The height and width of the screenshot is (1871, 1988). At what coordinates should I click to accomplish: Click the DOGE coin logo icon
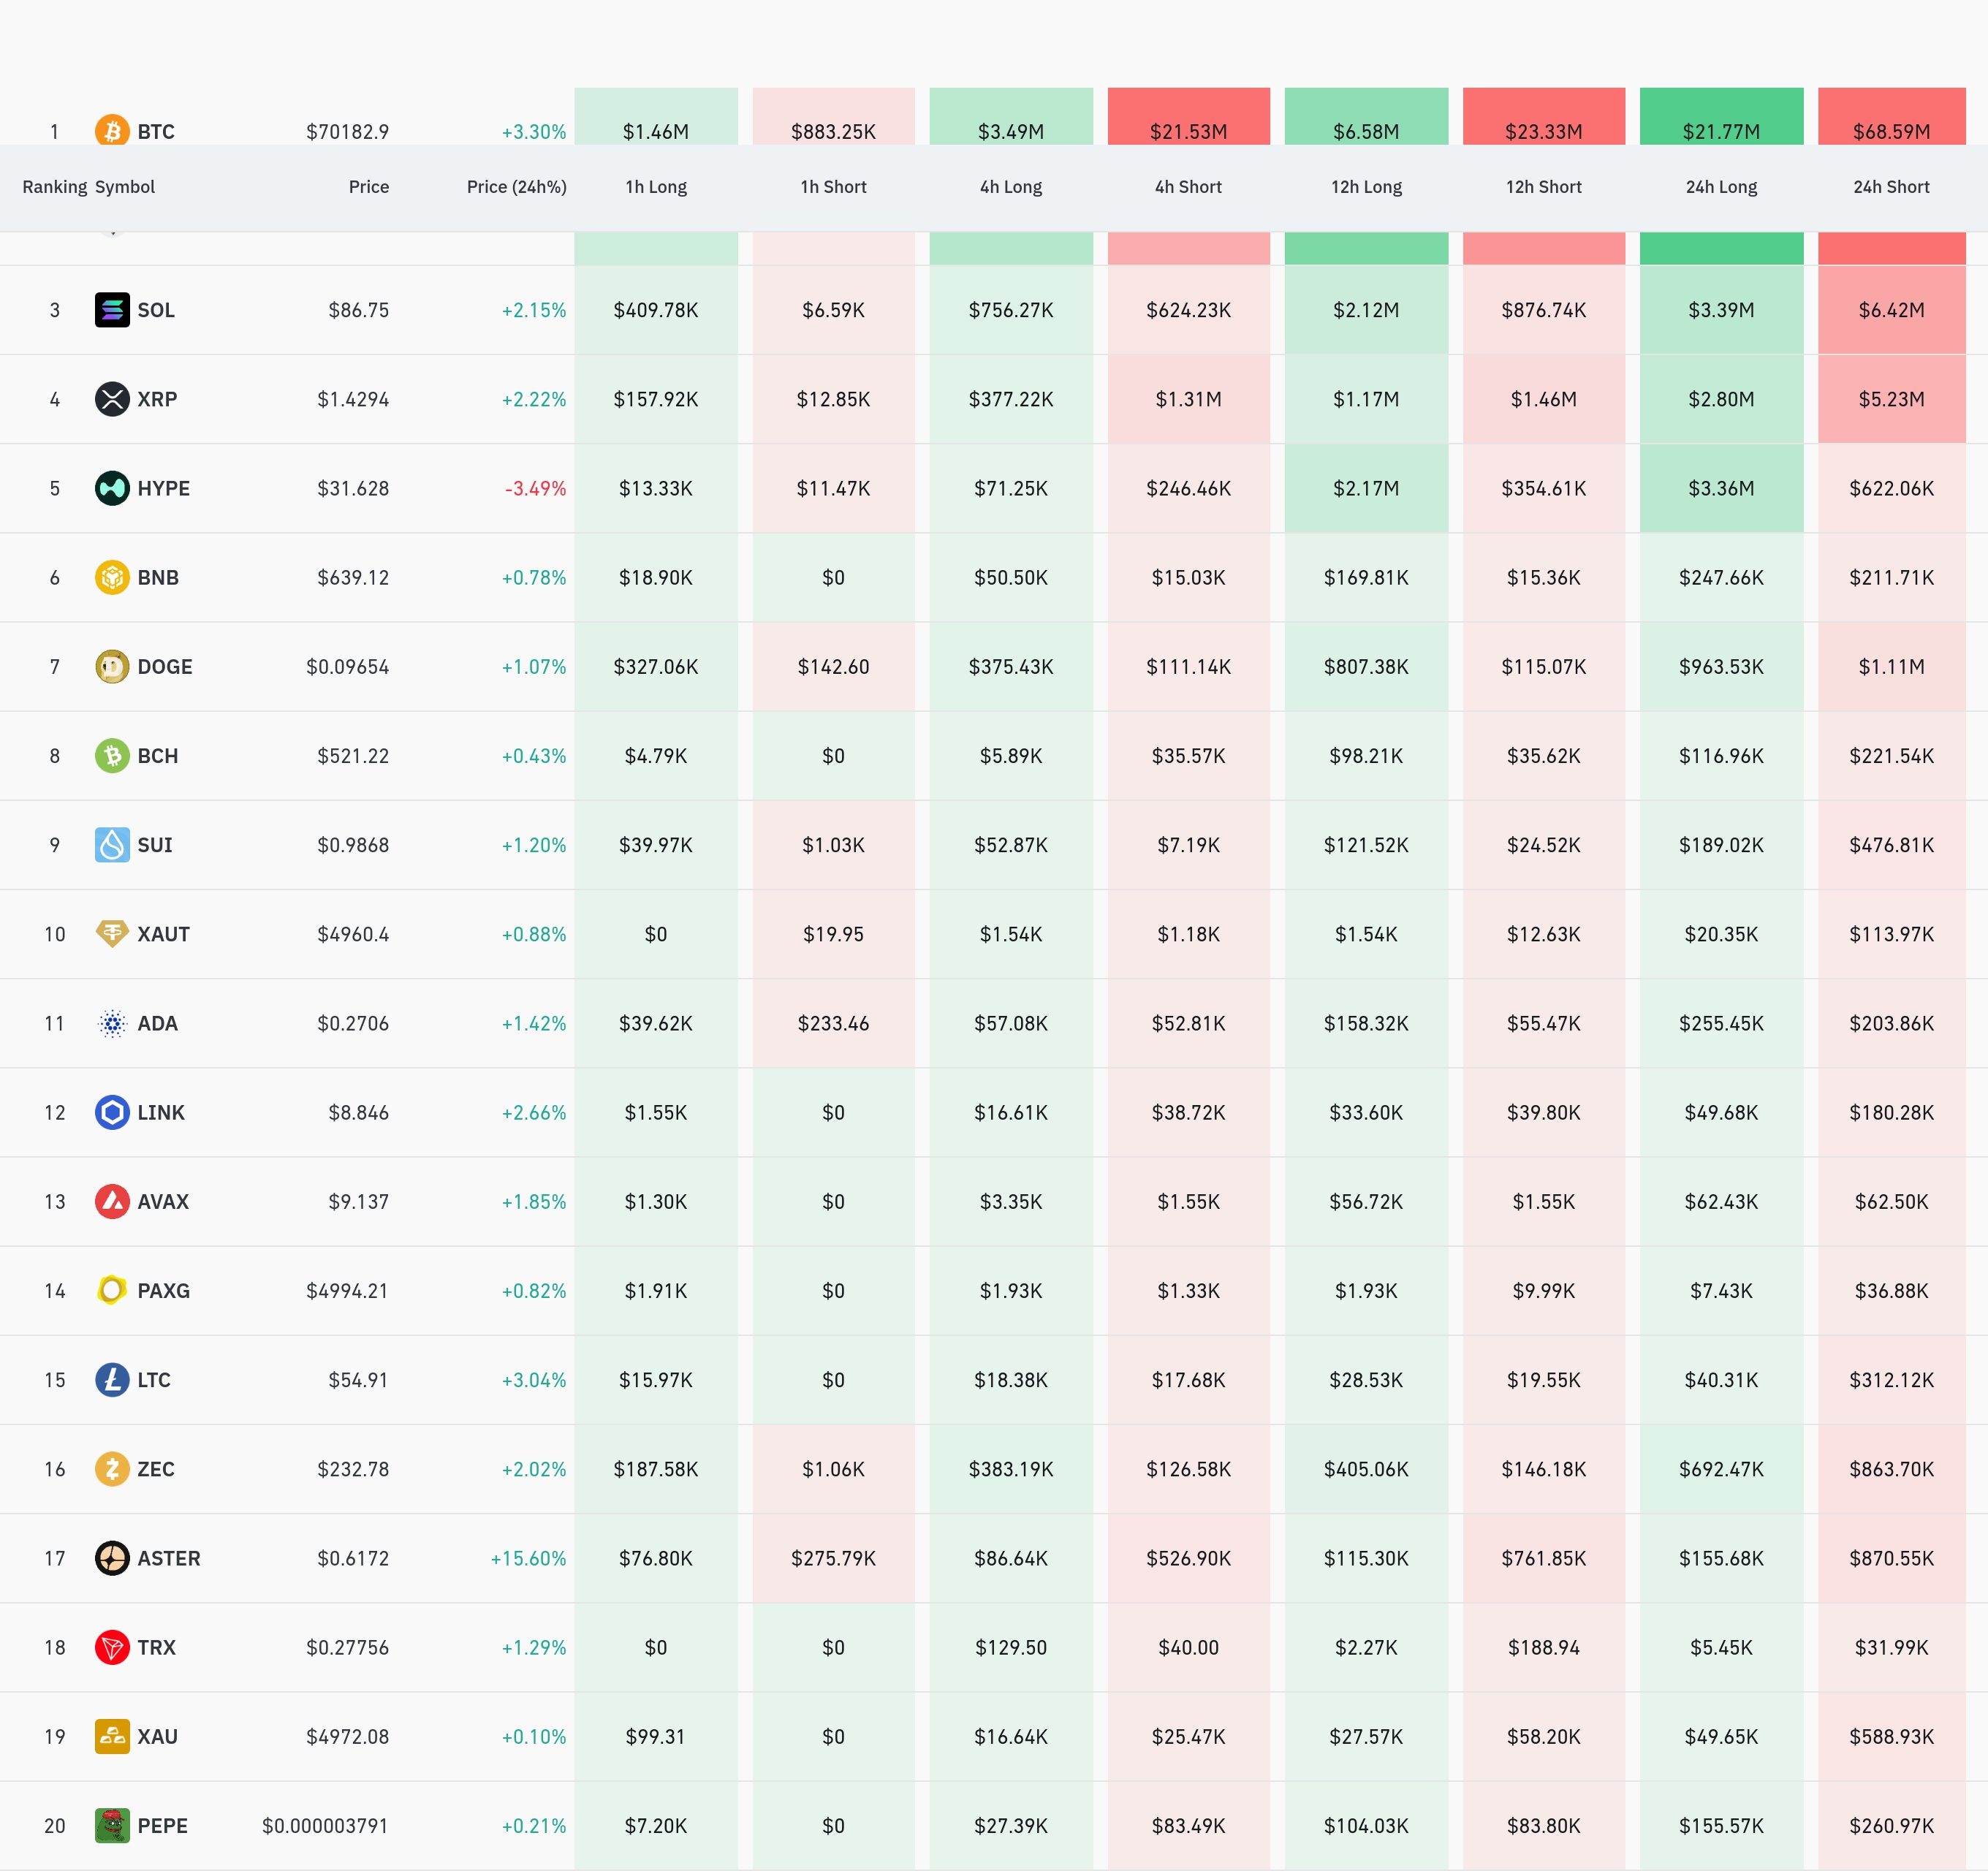(112, 666)
